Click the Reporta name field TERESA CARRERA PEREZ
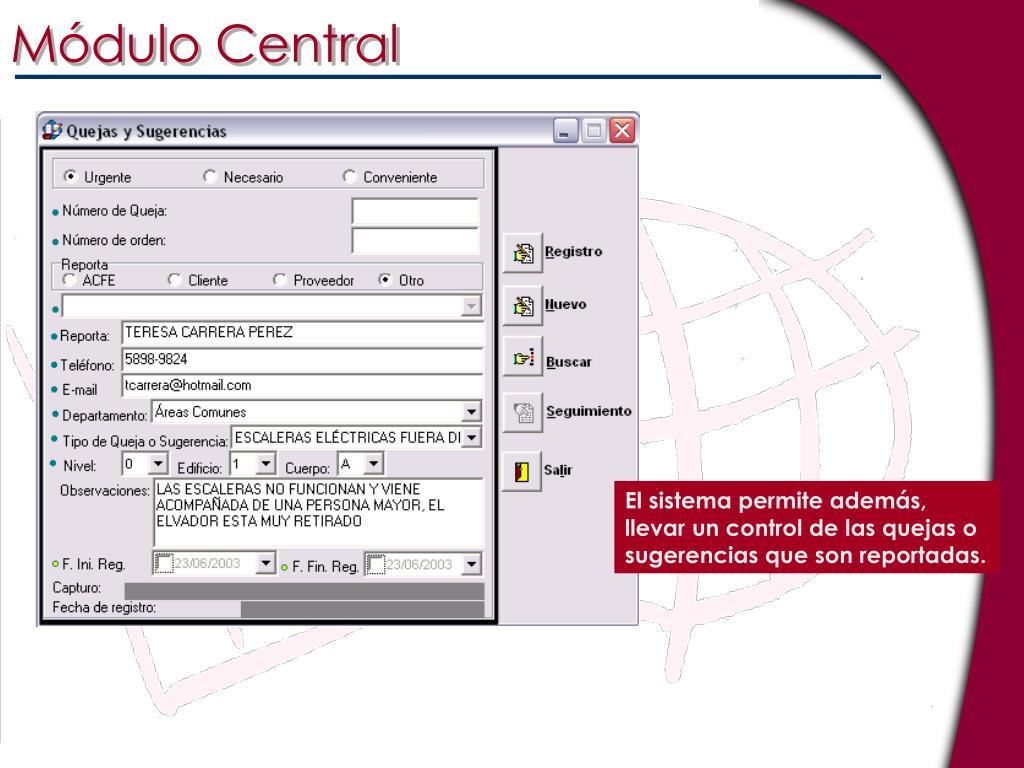 (302, 332)
